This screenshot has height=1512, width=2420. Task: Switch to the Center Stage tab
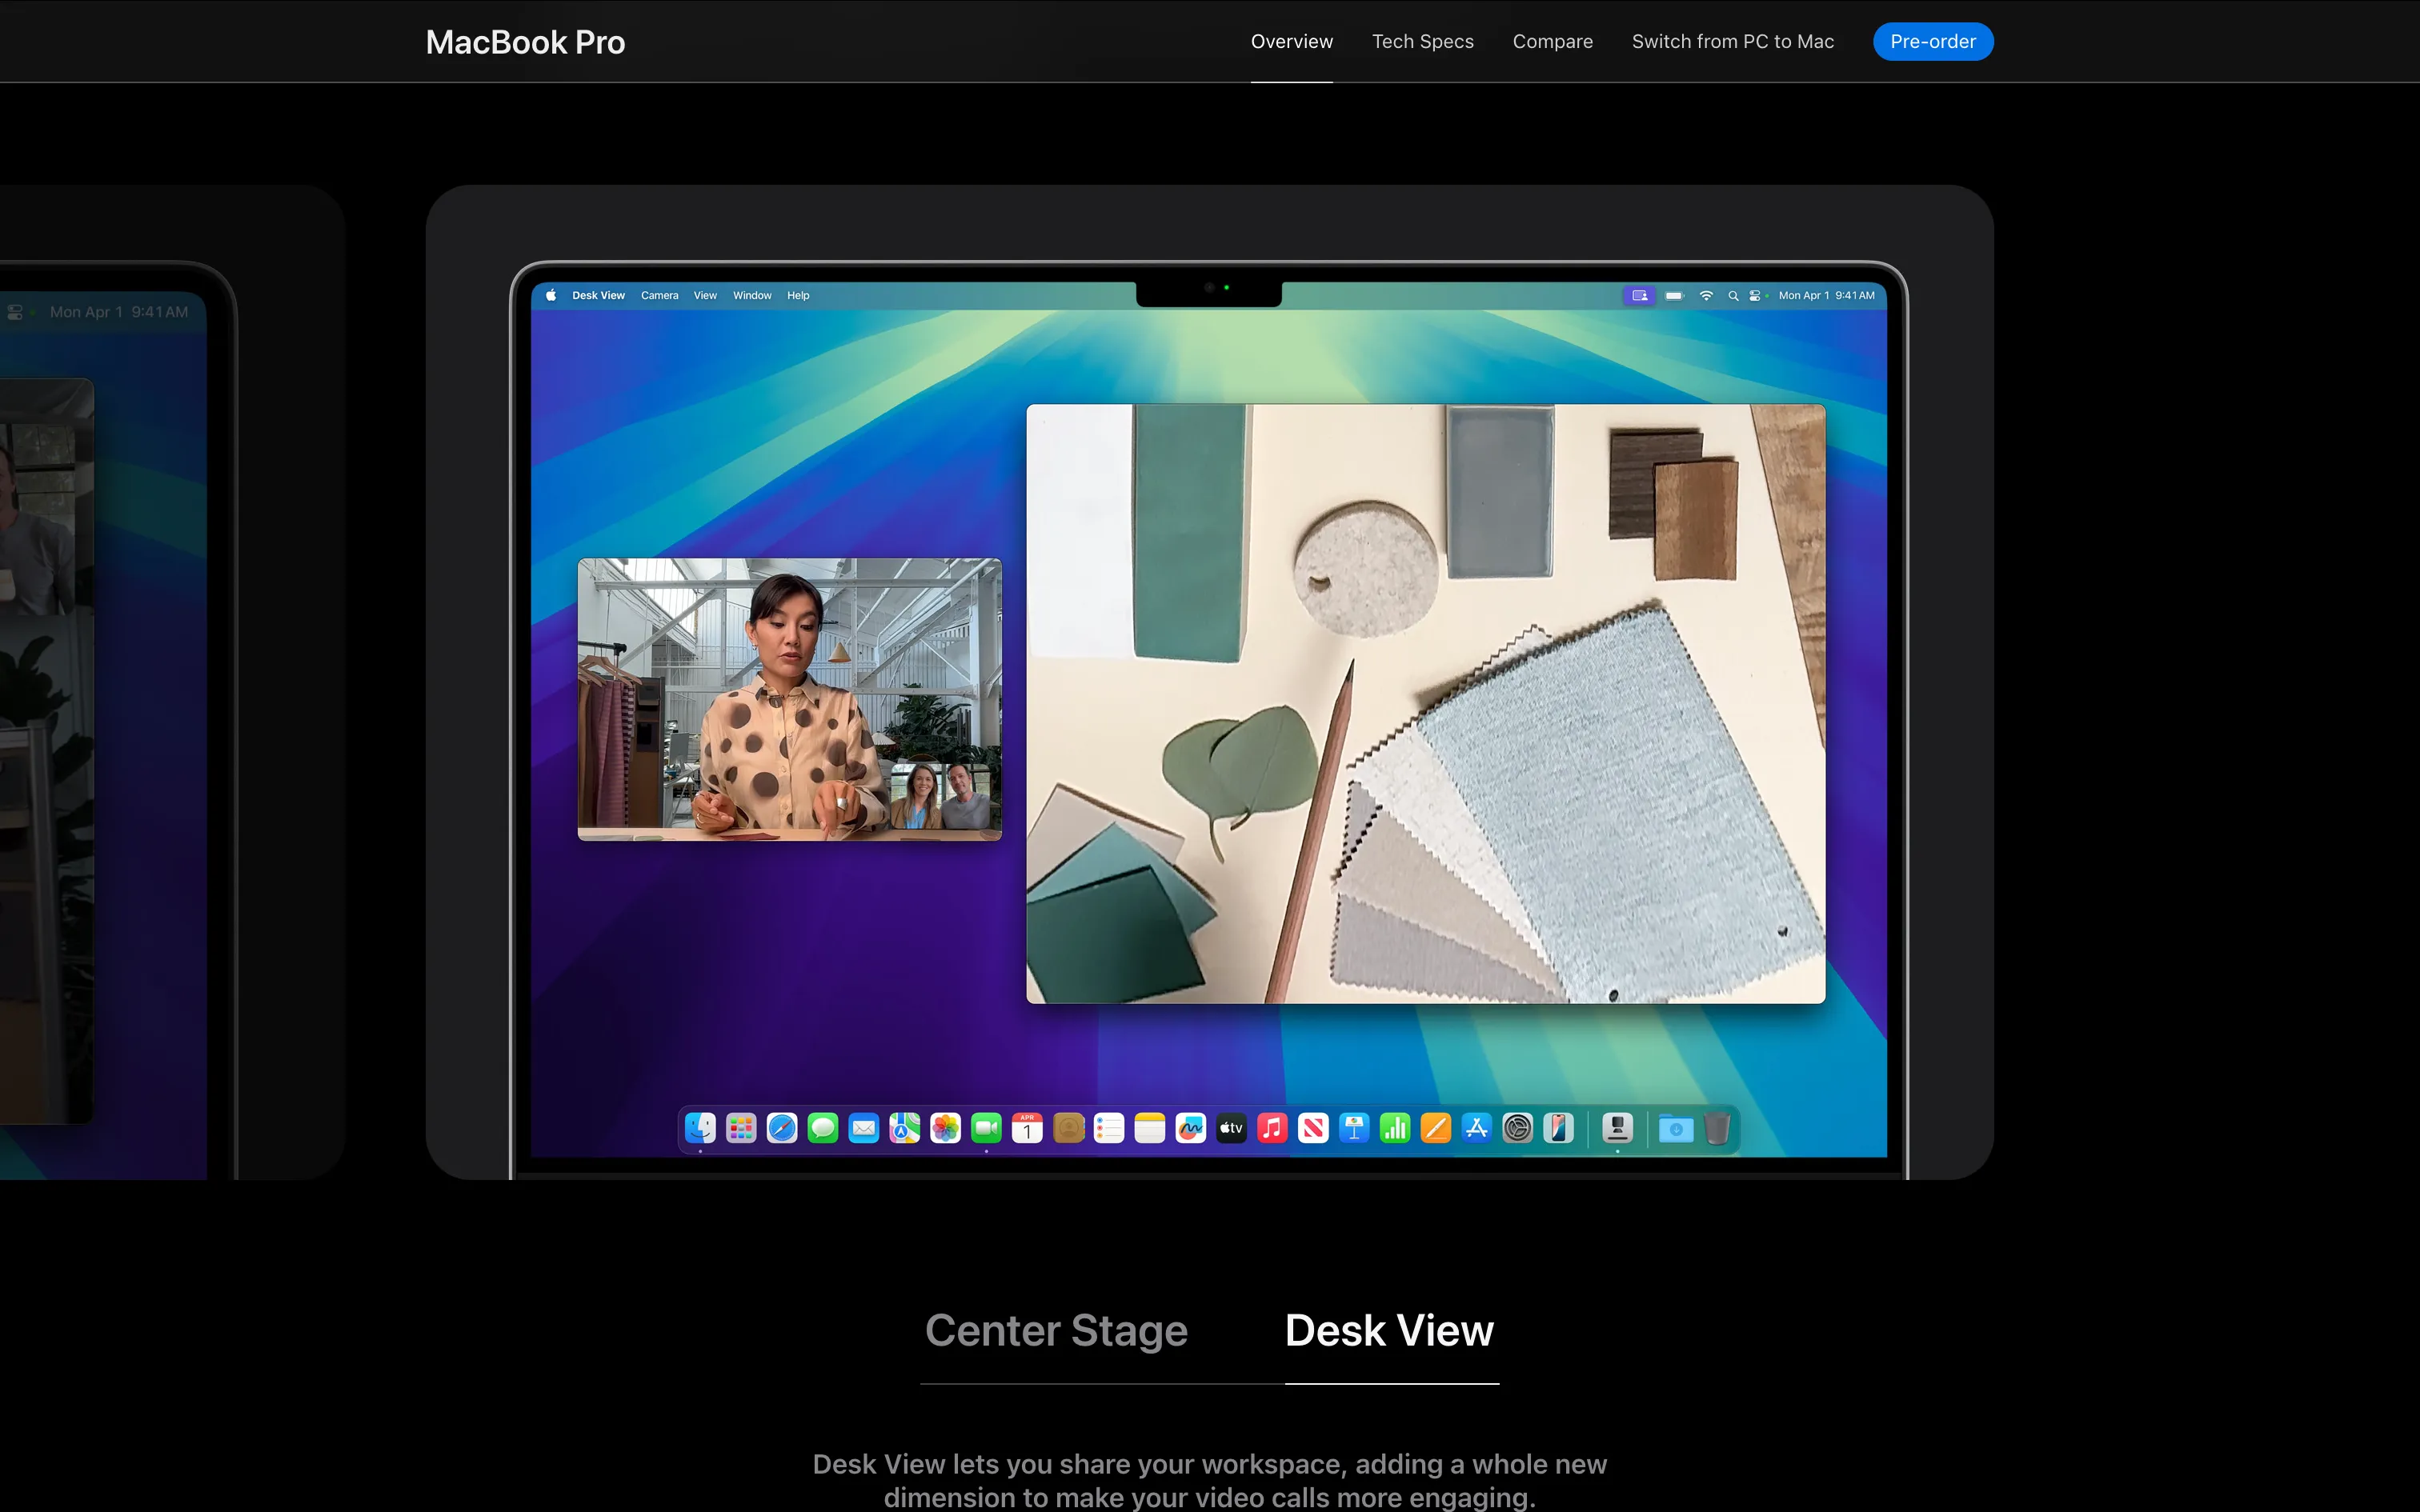point(1056,1330)
